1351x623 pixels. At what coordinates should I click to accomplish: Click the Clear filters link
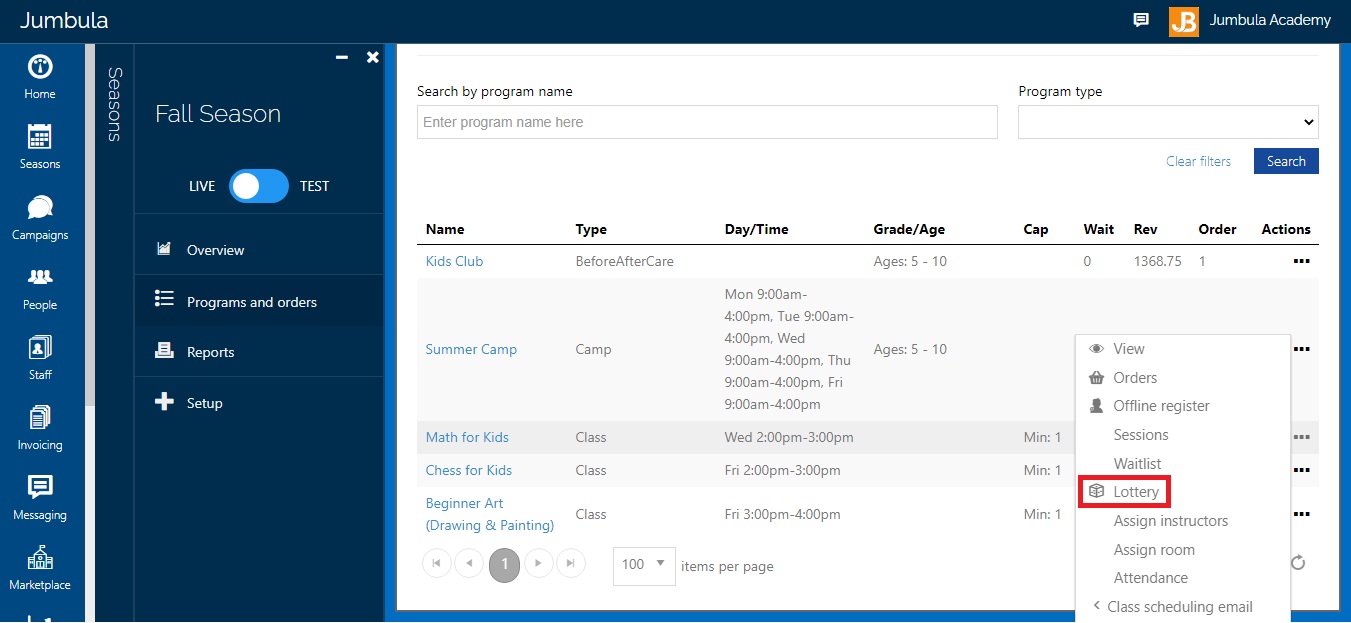point(1198,161)
